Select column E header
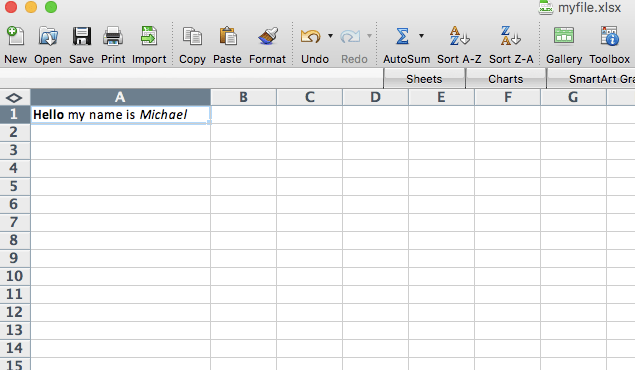Viewport: 635px width, 370px height. pyautogui.click(x=441, y=97)
